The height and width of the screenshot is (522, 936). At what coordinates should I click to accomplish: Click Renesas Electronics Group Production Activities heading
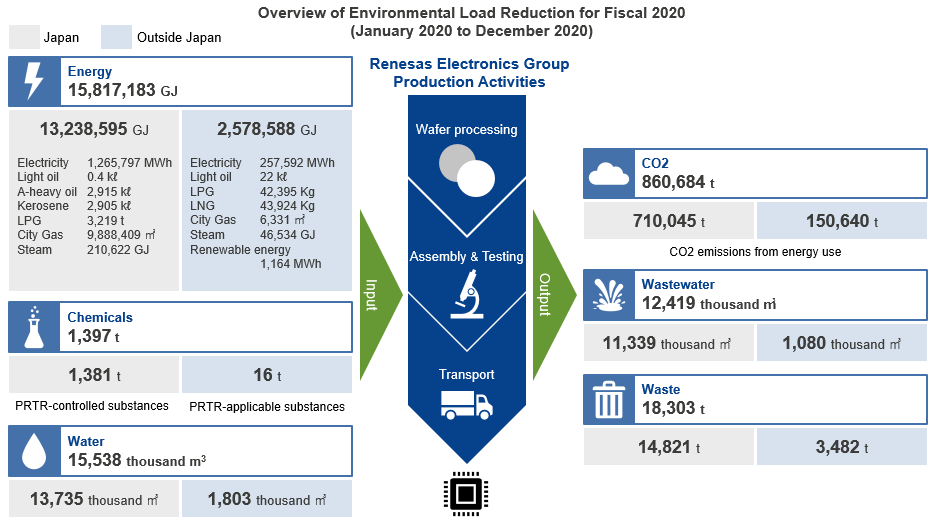pyautogui.click(x=469, y=73)
